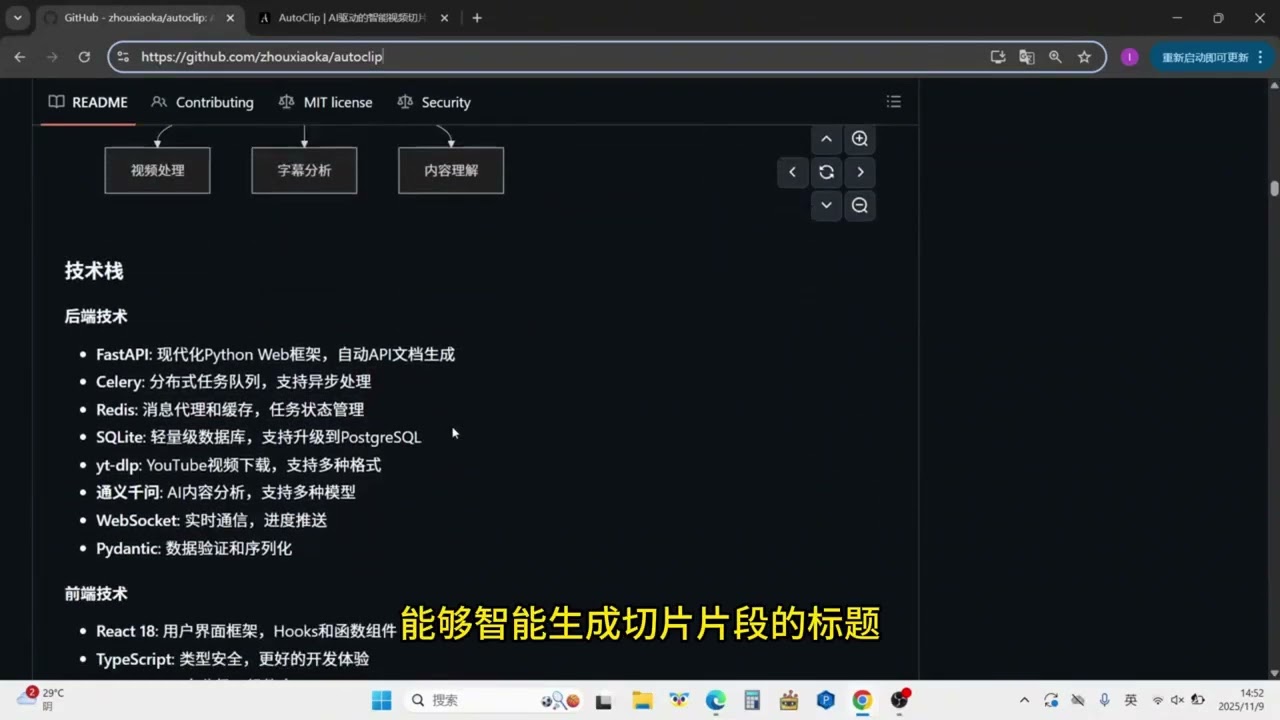Click the 通义千问 list item
This screenshot has width=1280, height=720.
pos(226,492)
